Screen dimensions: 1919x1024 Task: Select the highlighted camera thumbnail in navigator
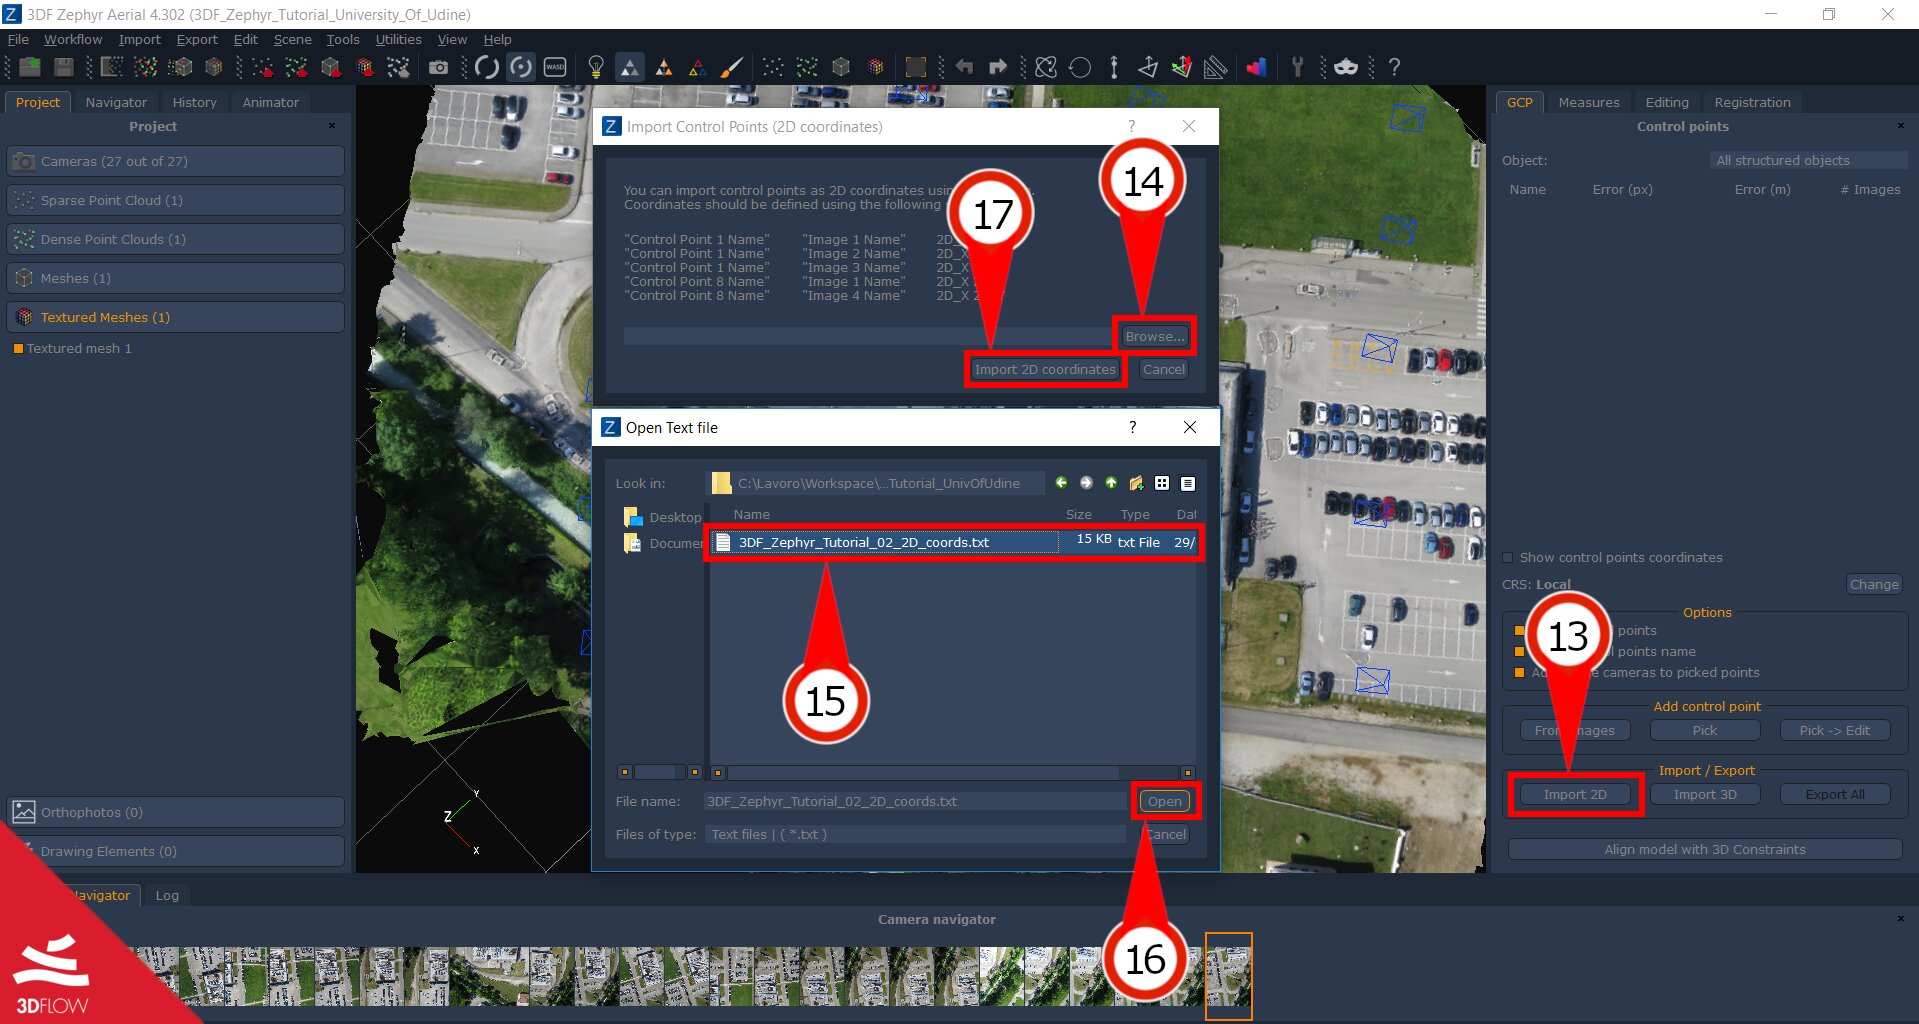[x=1228, y=976]
